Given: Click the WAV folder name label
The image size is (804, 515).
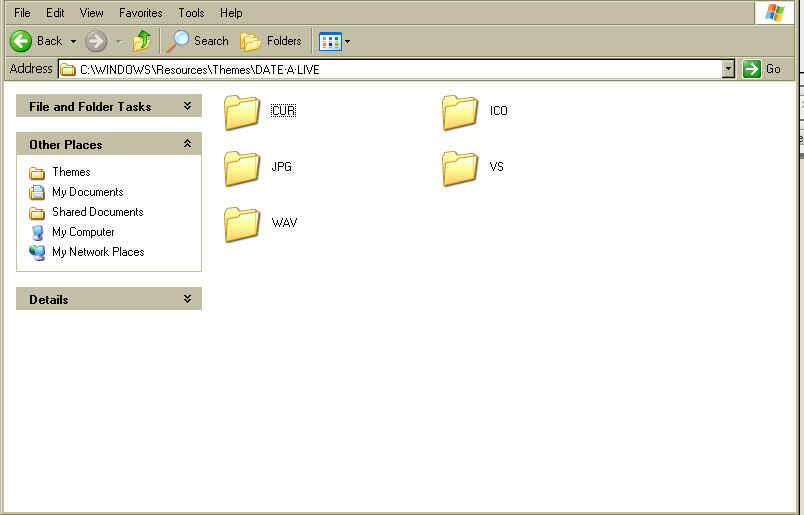Looking at the screenshot, I should click(x=285, y=223).
